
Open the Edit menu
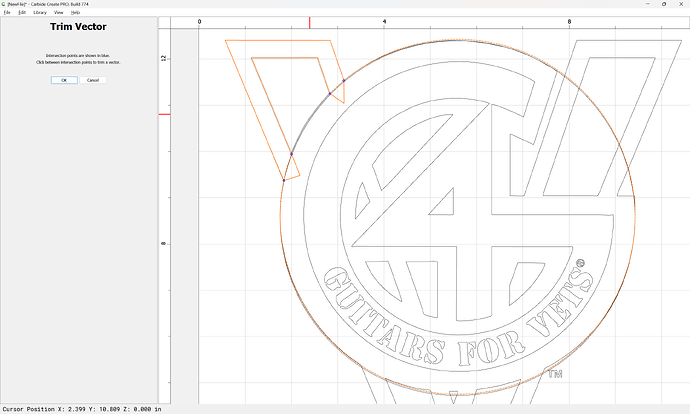coord(22,12)
